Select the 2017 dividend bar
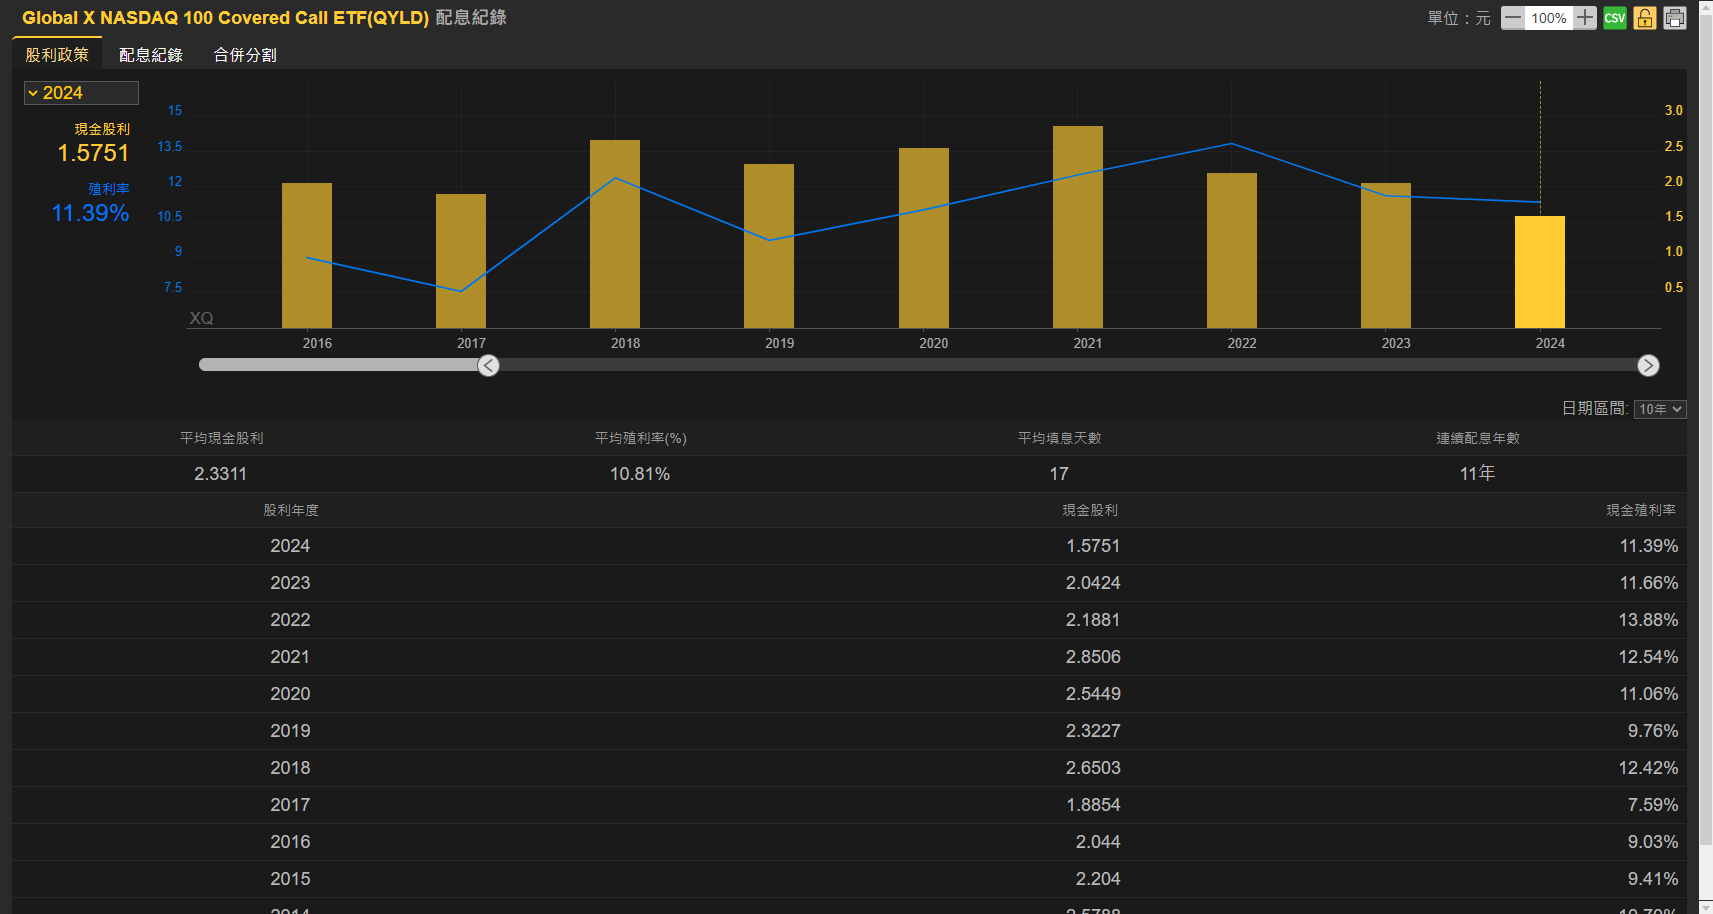The height and width of the screenshot is (914, 1713). [461, 261]
